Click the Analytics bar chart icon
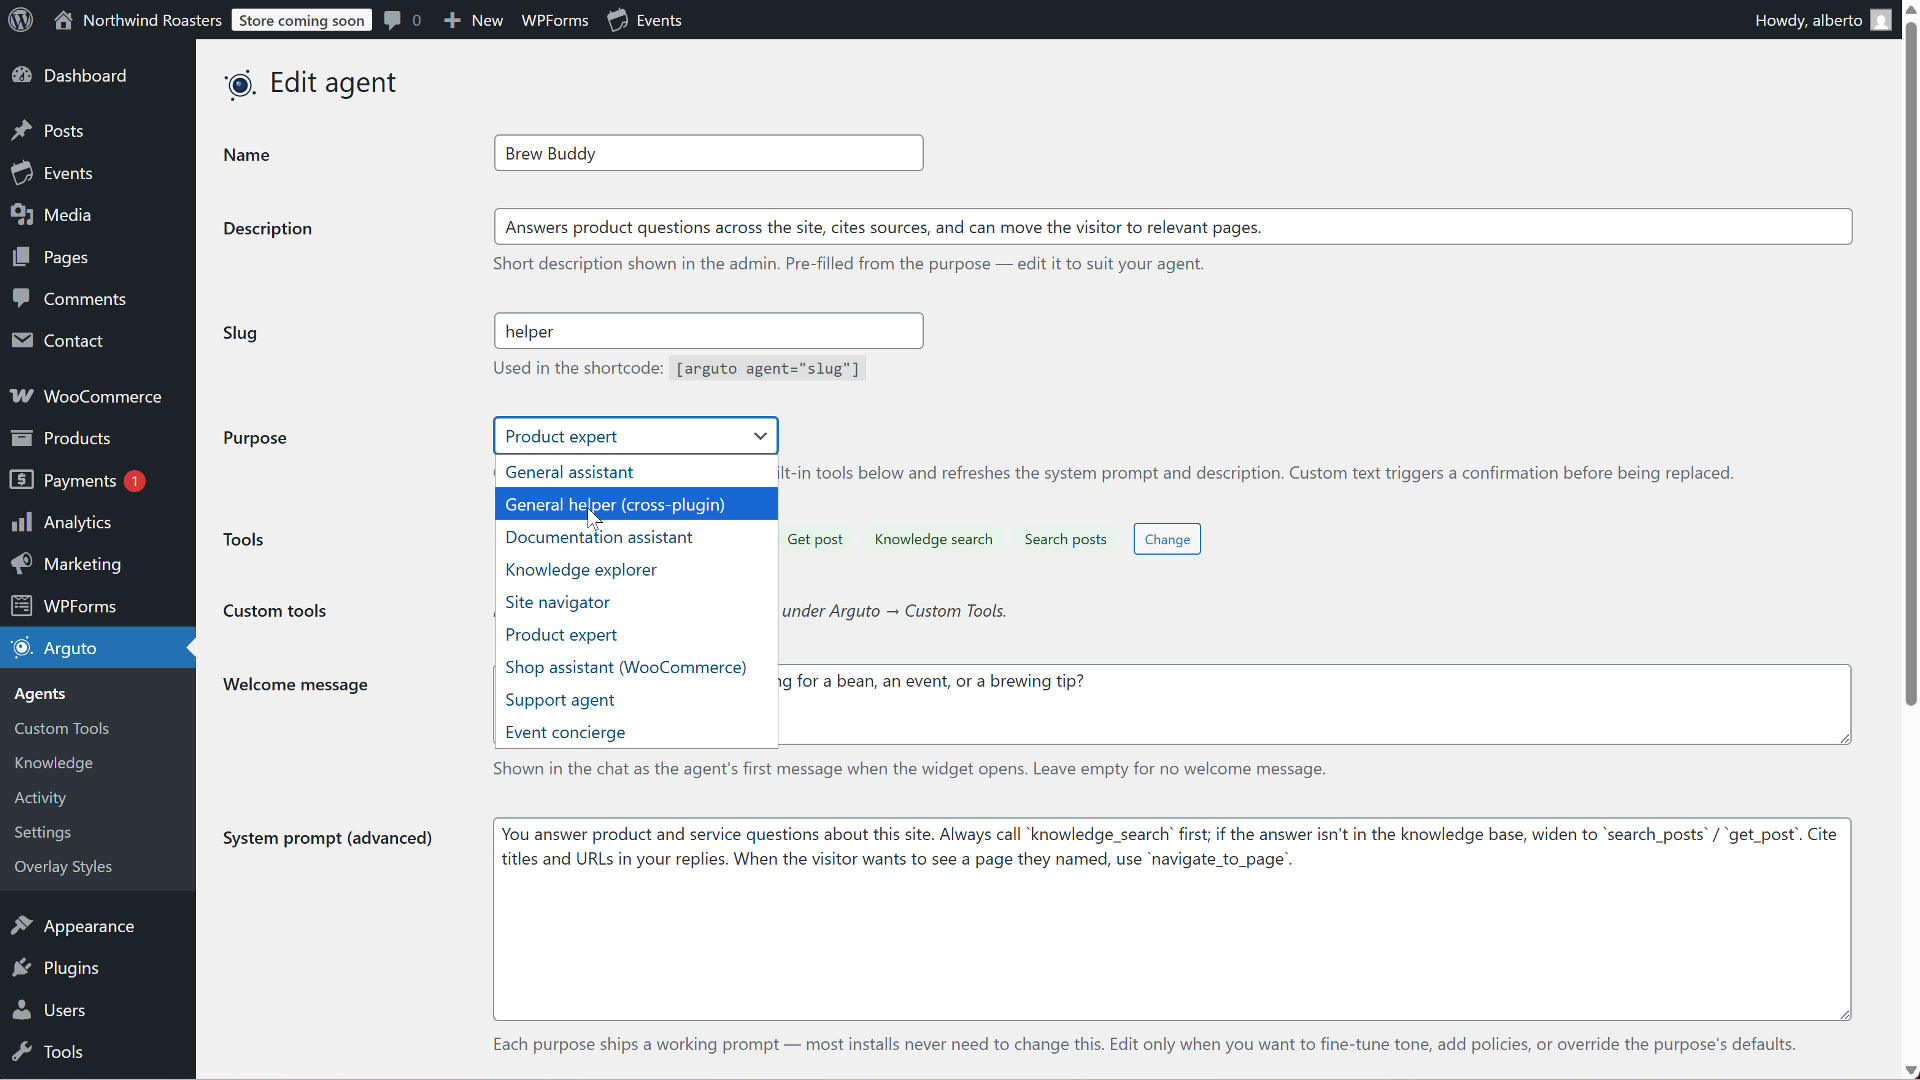This screenshot has width=1920, height=1080. 22,523
